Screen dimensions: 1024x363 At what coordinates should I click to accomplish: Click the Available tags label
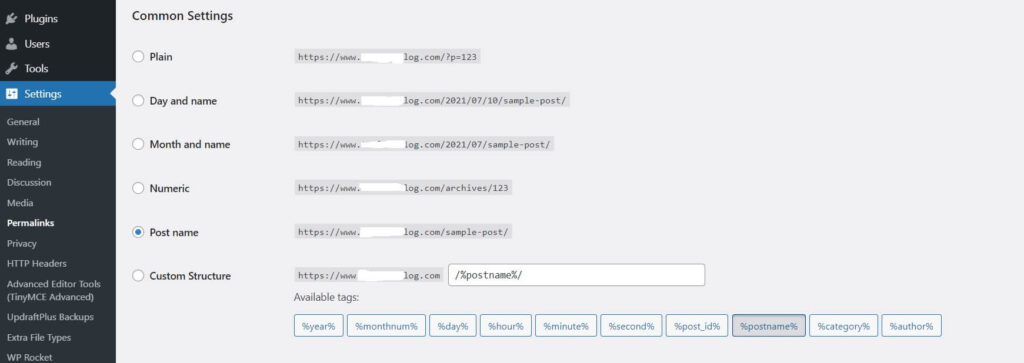(326, 298)
